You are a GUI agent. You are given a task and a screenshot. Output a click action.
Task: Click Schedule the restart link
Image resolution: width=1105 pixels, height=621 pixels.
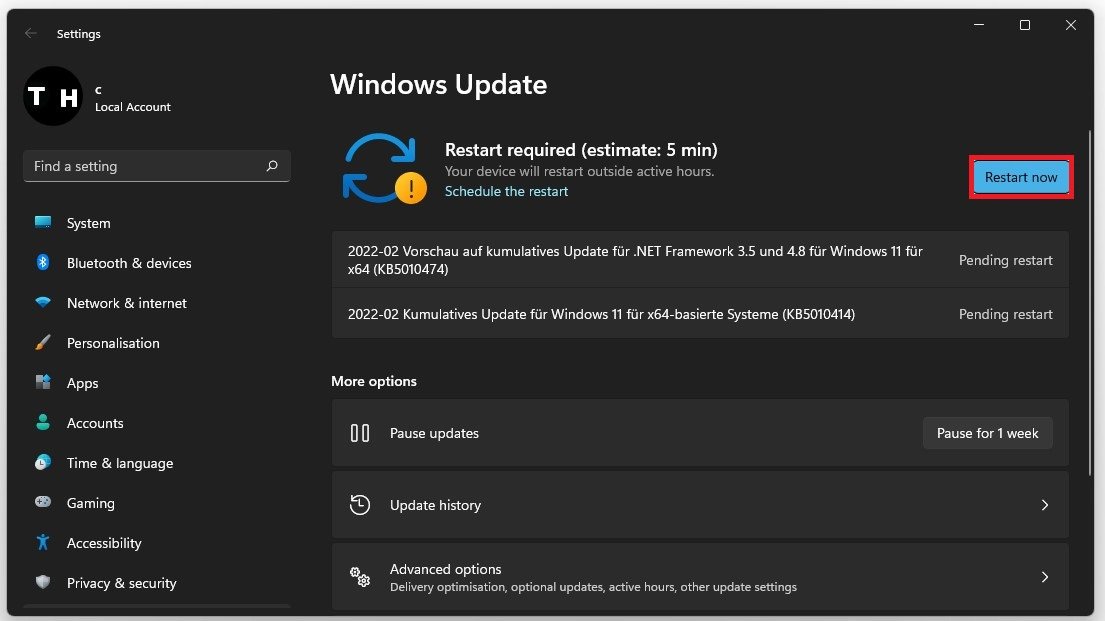506,191
